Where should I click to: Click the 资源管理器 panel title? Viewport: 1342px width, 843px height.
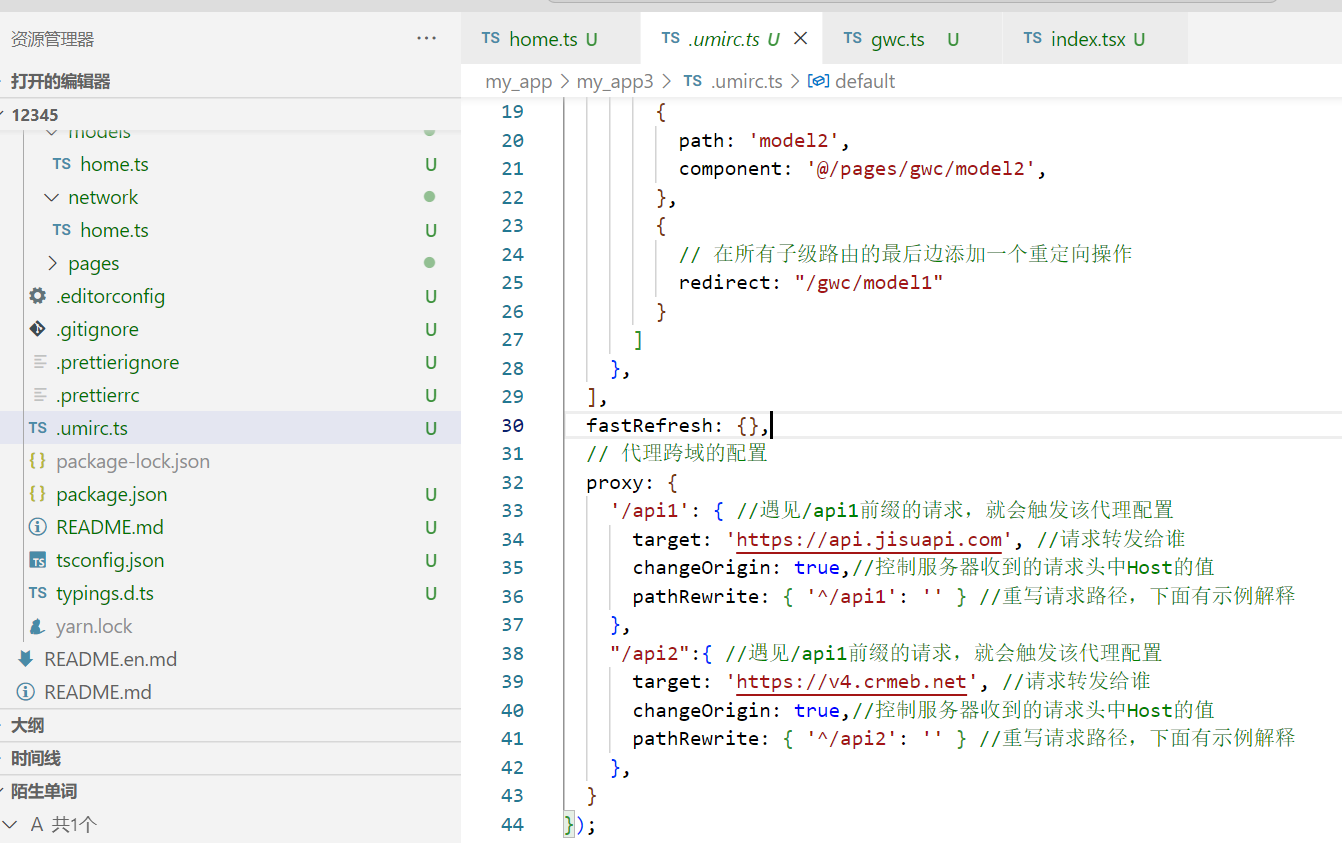pyautogui.click(x=52, y=39)
